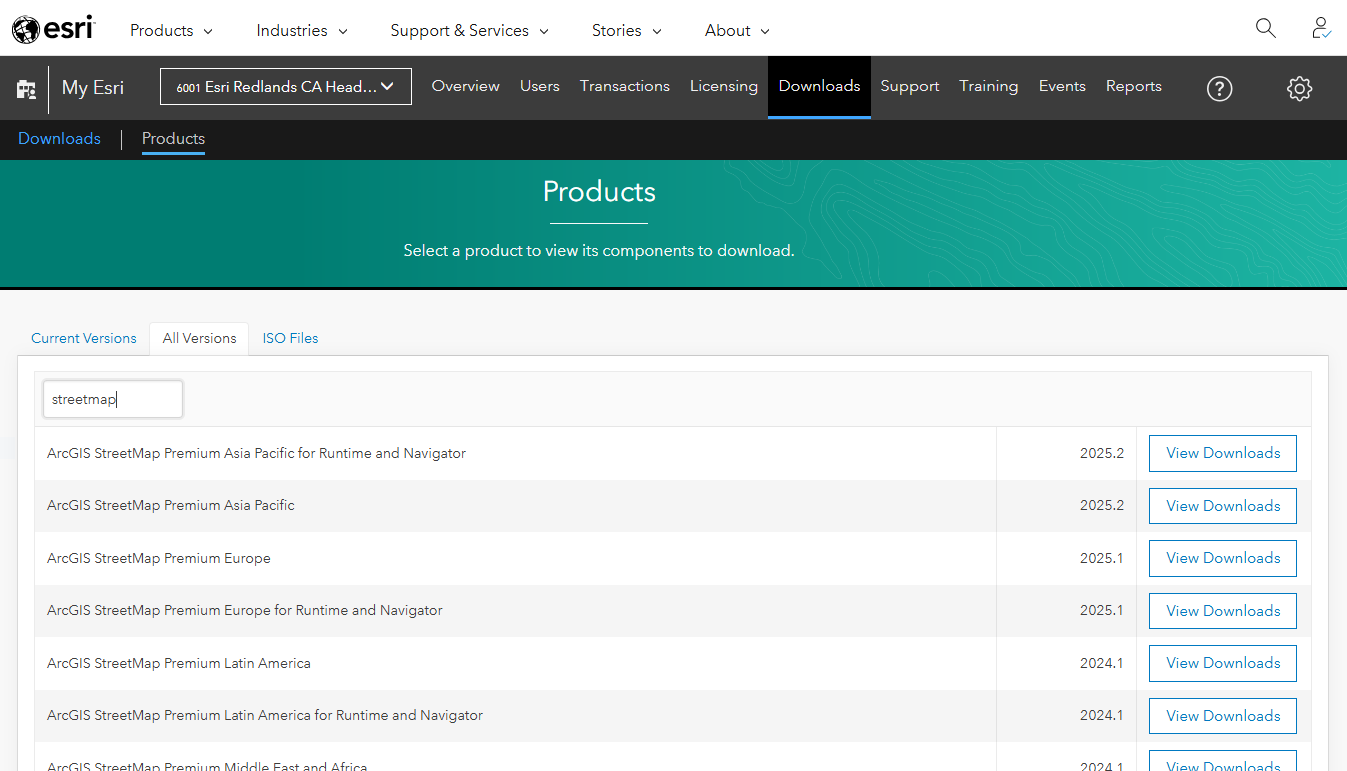View Downloads for StreetMap Premium Asia Pacific 2025.2
The height and width of the screenshot is (771, 1347).
[1223, 506]
